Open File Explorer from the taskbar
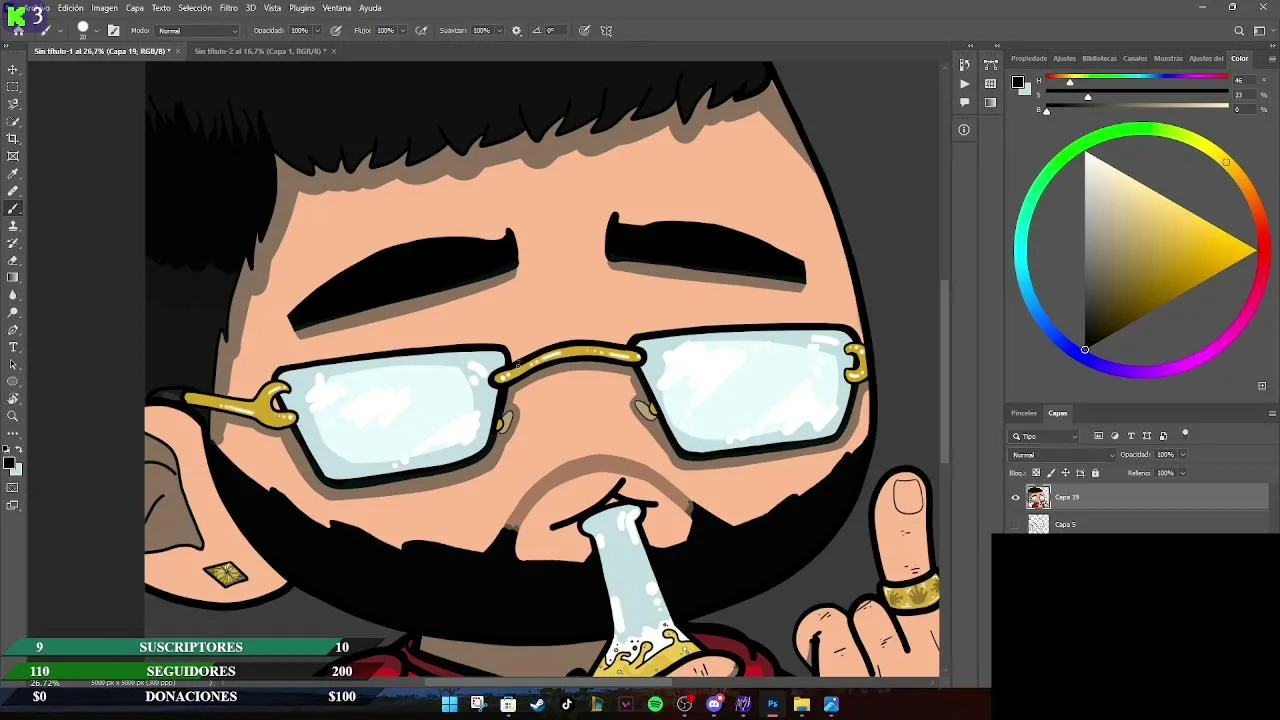1280x720 pixels. [802, 704]
